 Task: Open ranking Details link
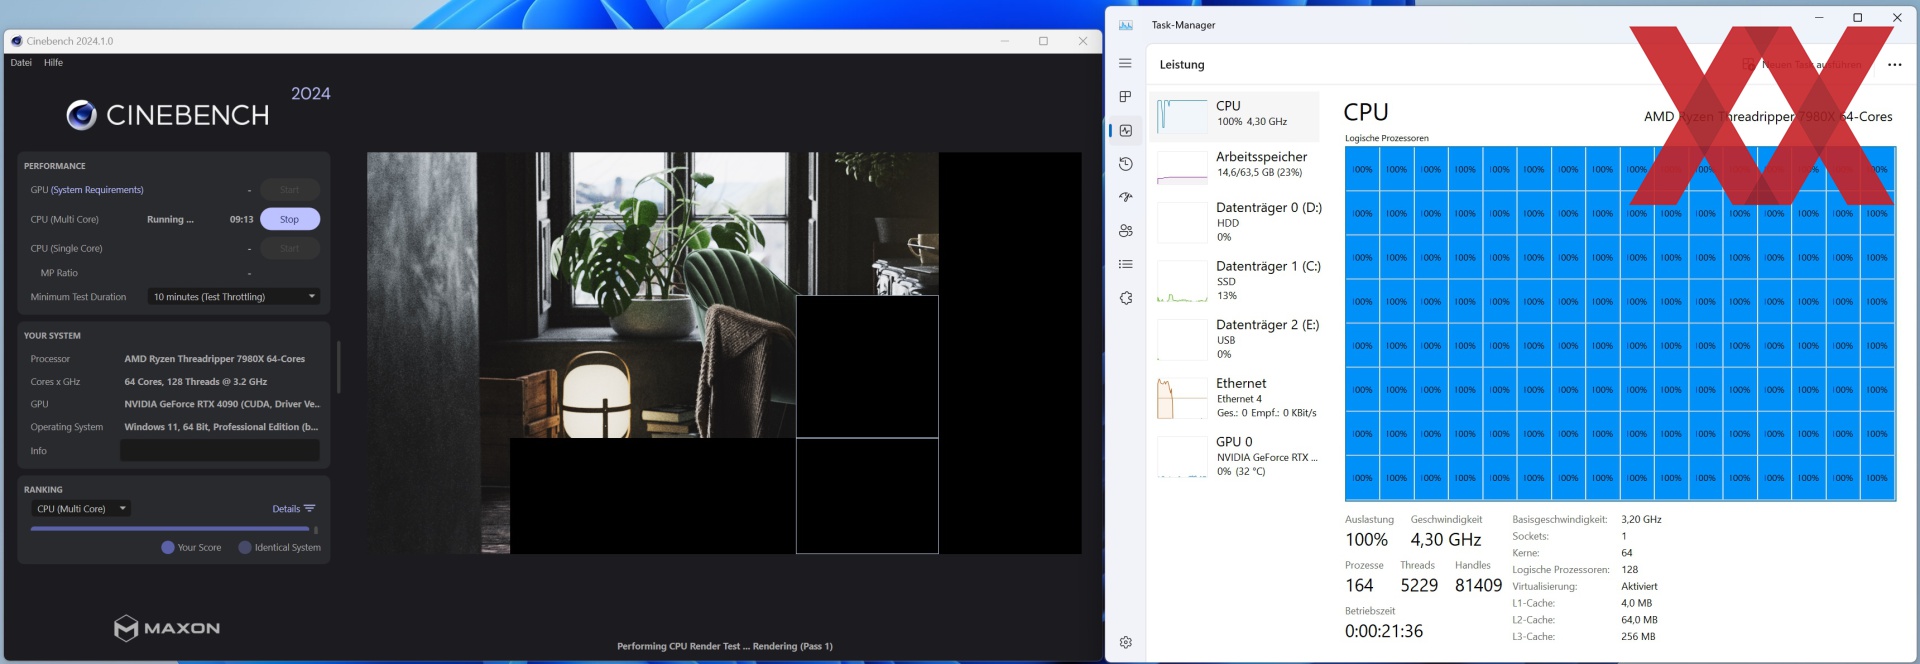(x=286, y=509)
